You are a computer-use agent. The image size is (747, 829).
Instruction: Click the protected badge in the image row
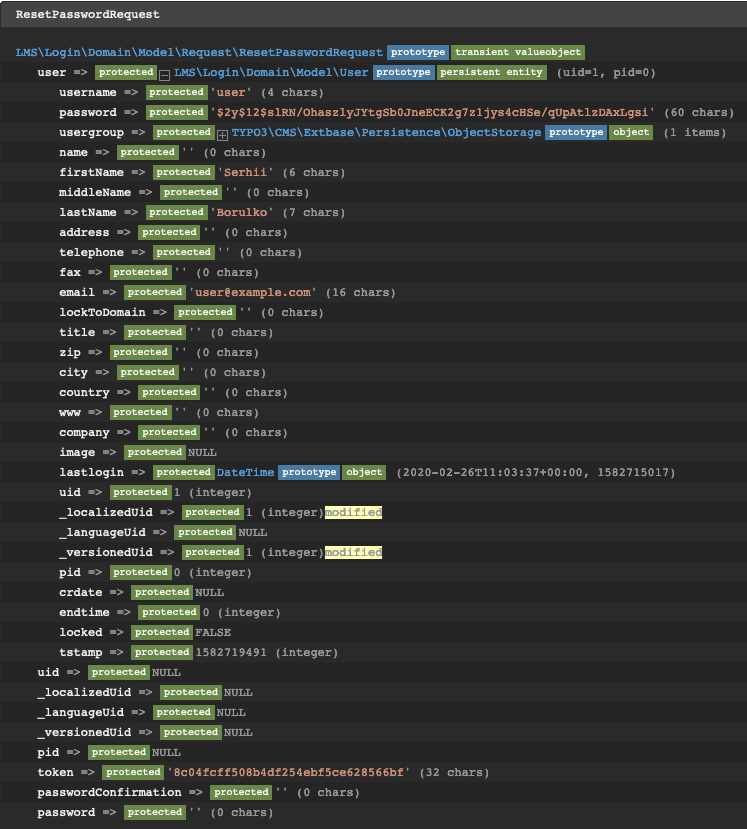point(154,453)
